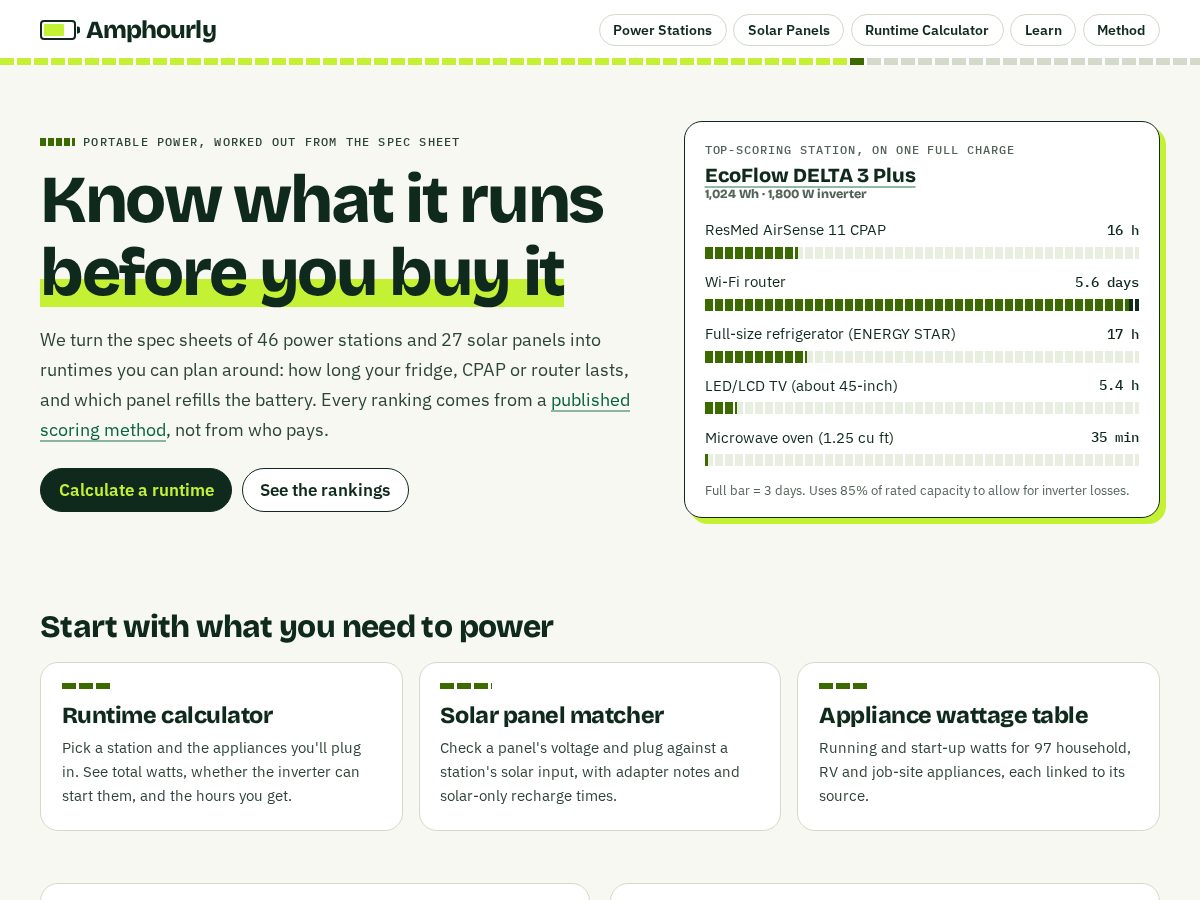Open the Method nav item

point(1121,30)
